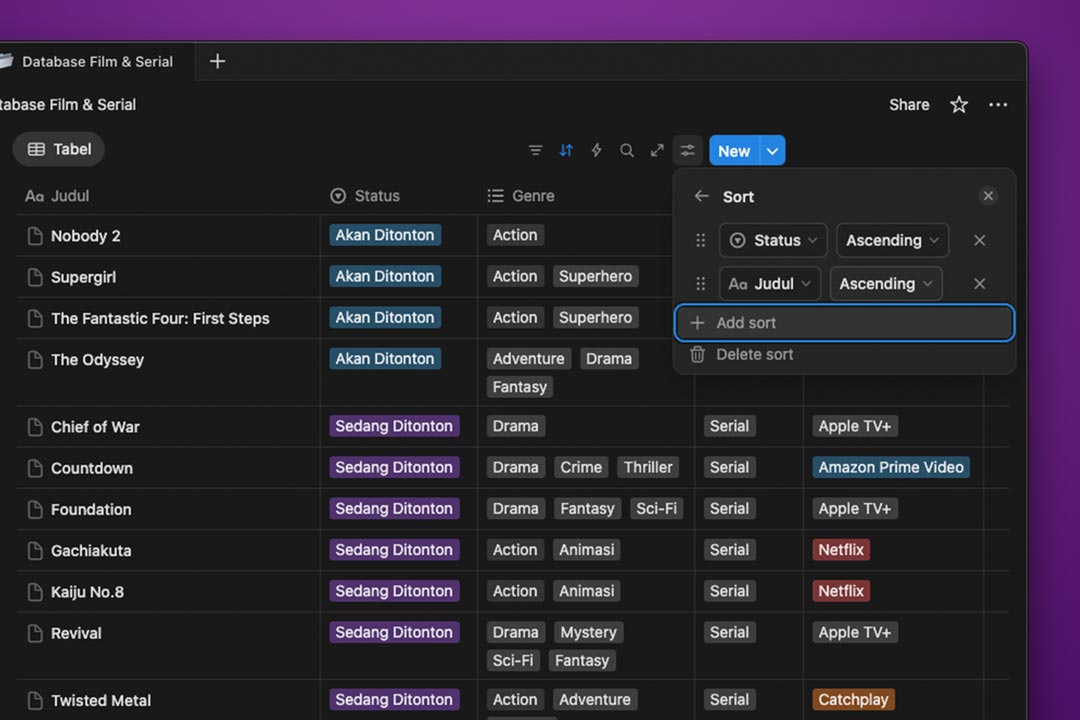Grab the Status sort drag handle
This screenshot has width=1080, height=720.
coord(700,240)
